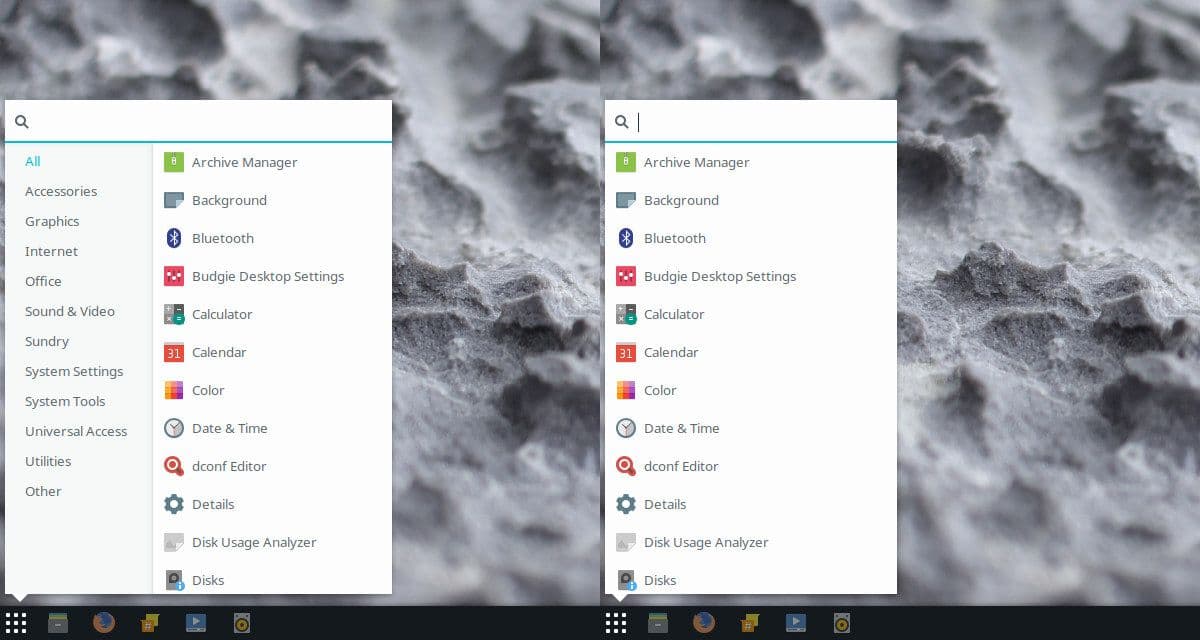This screenshot has width=1200, height=640.
Task: Select the Accessories category
Action: (x=61, y=191)
